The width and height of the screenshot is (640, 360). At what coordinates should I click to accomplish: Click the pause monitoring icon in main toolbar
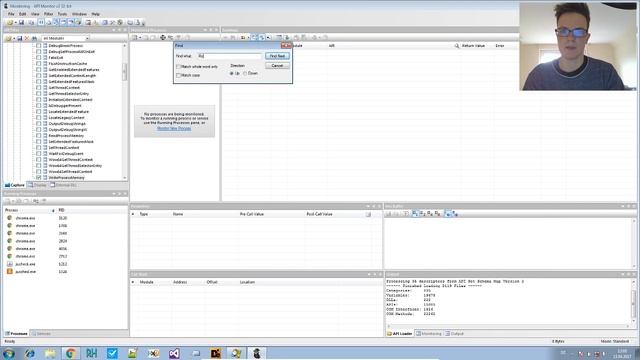(x=41, y=22)
